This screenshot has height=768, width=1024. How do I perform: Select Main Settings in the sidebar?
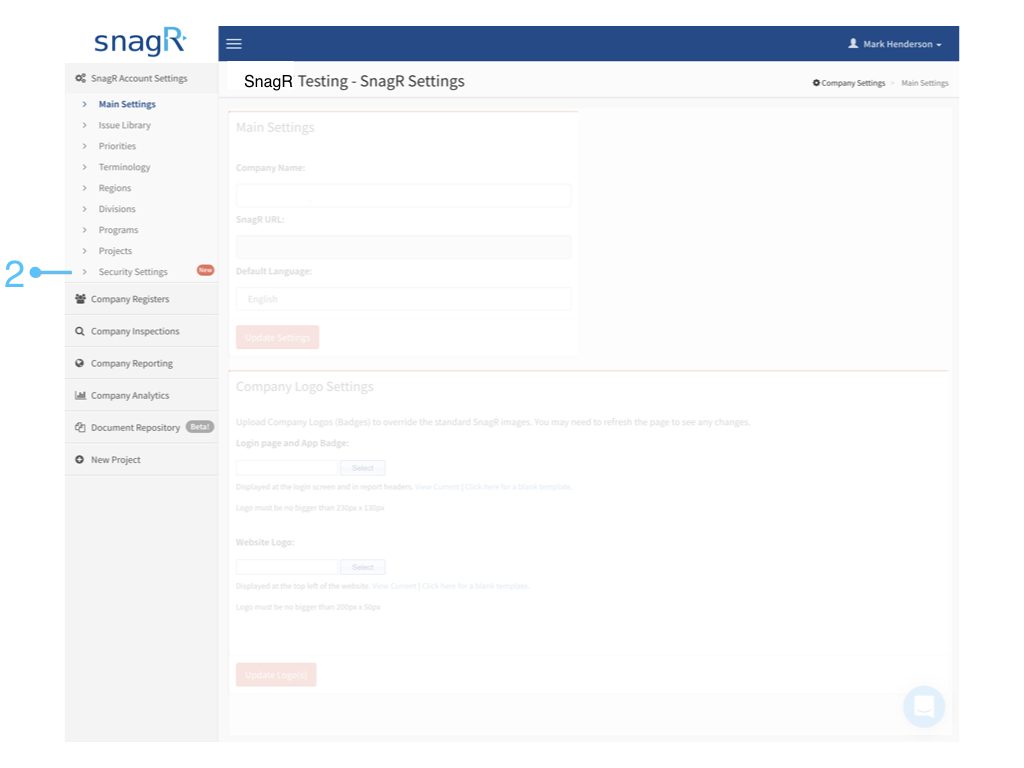point(127,104)
